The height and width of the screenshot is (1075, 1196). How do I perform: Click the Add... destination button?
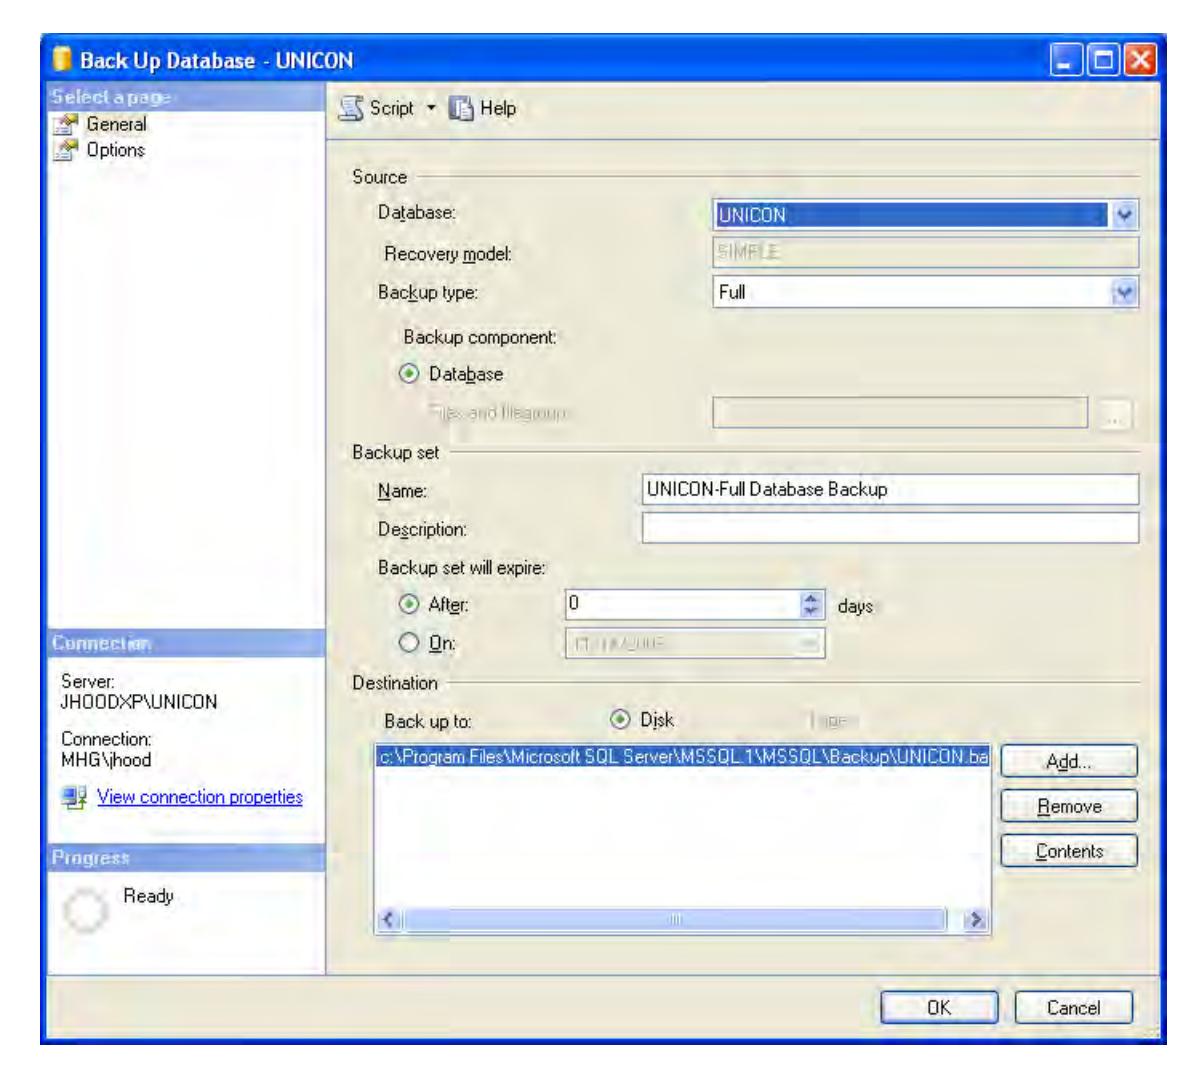pyautogui.click(x=1069, y=761)
